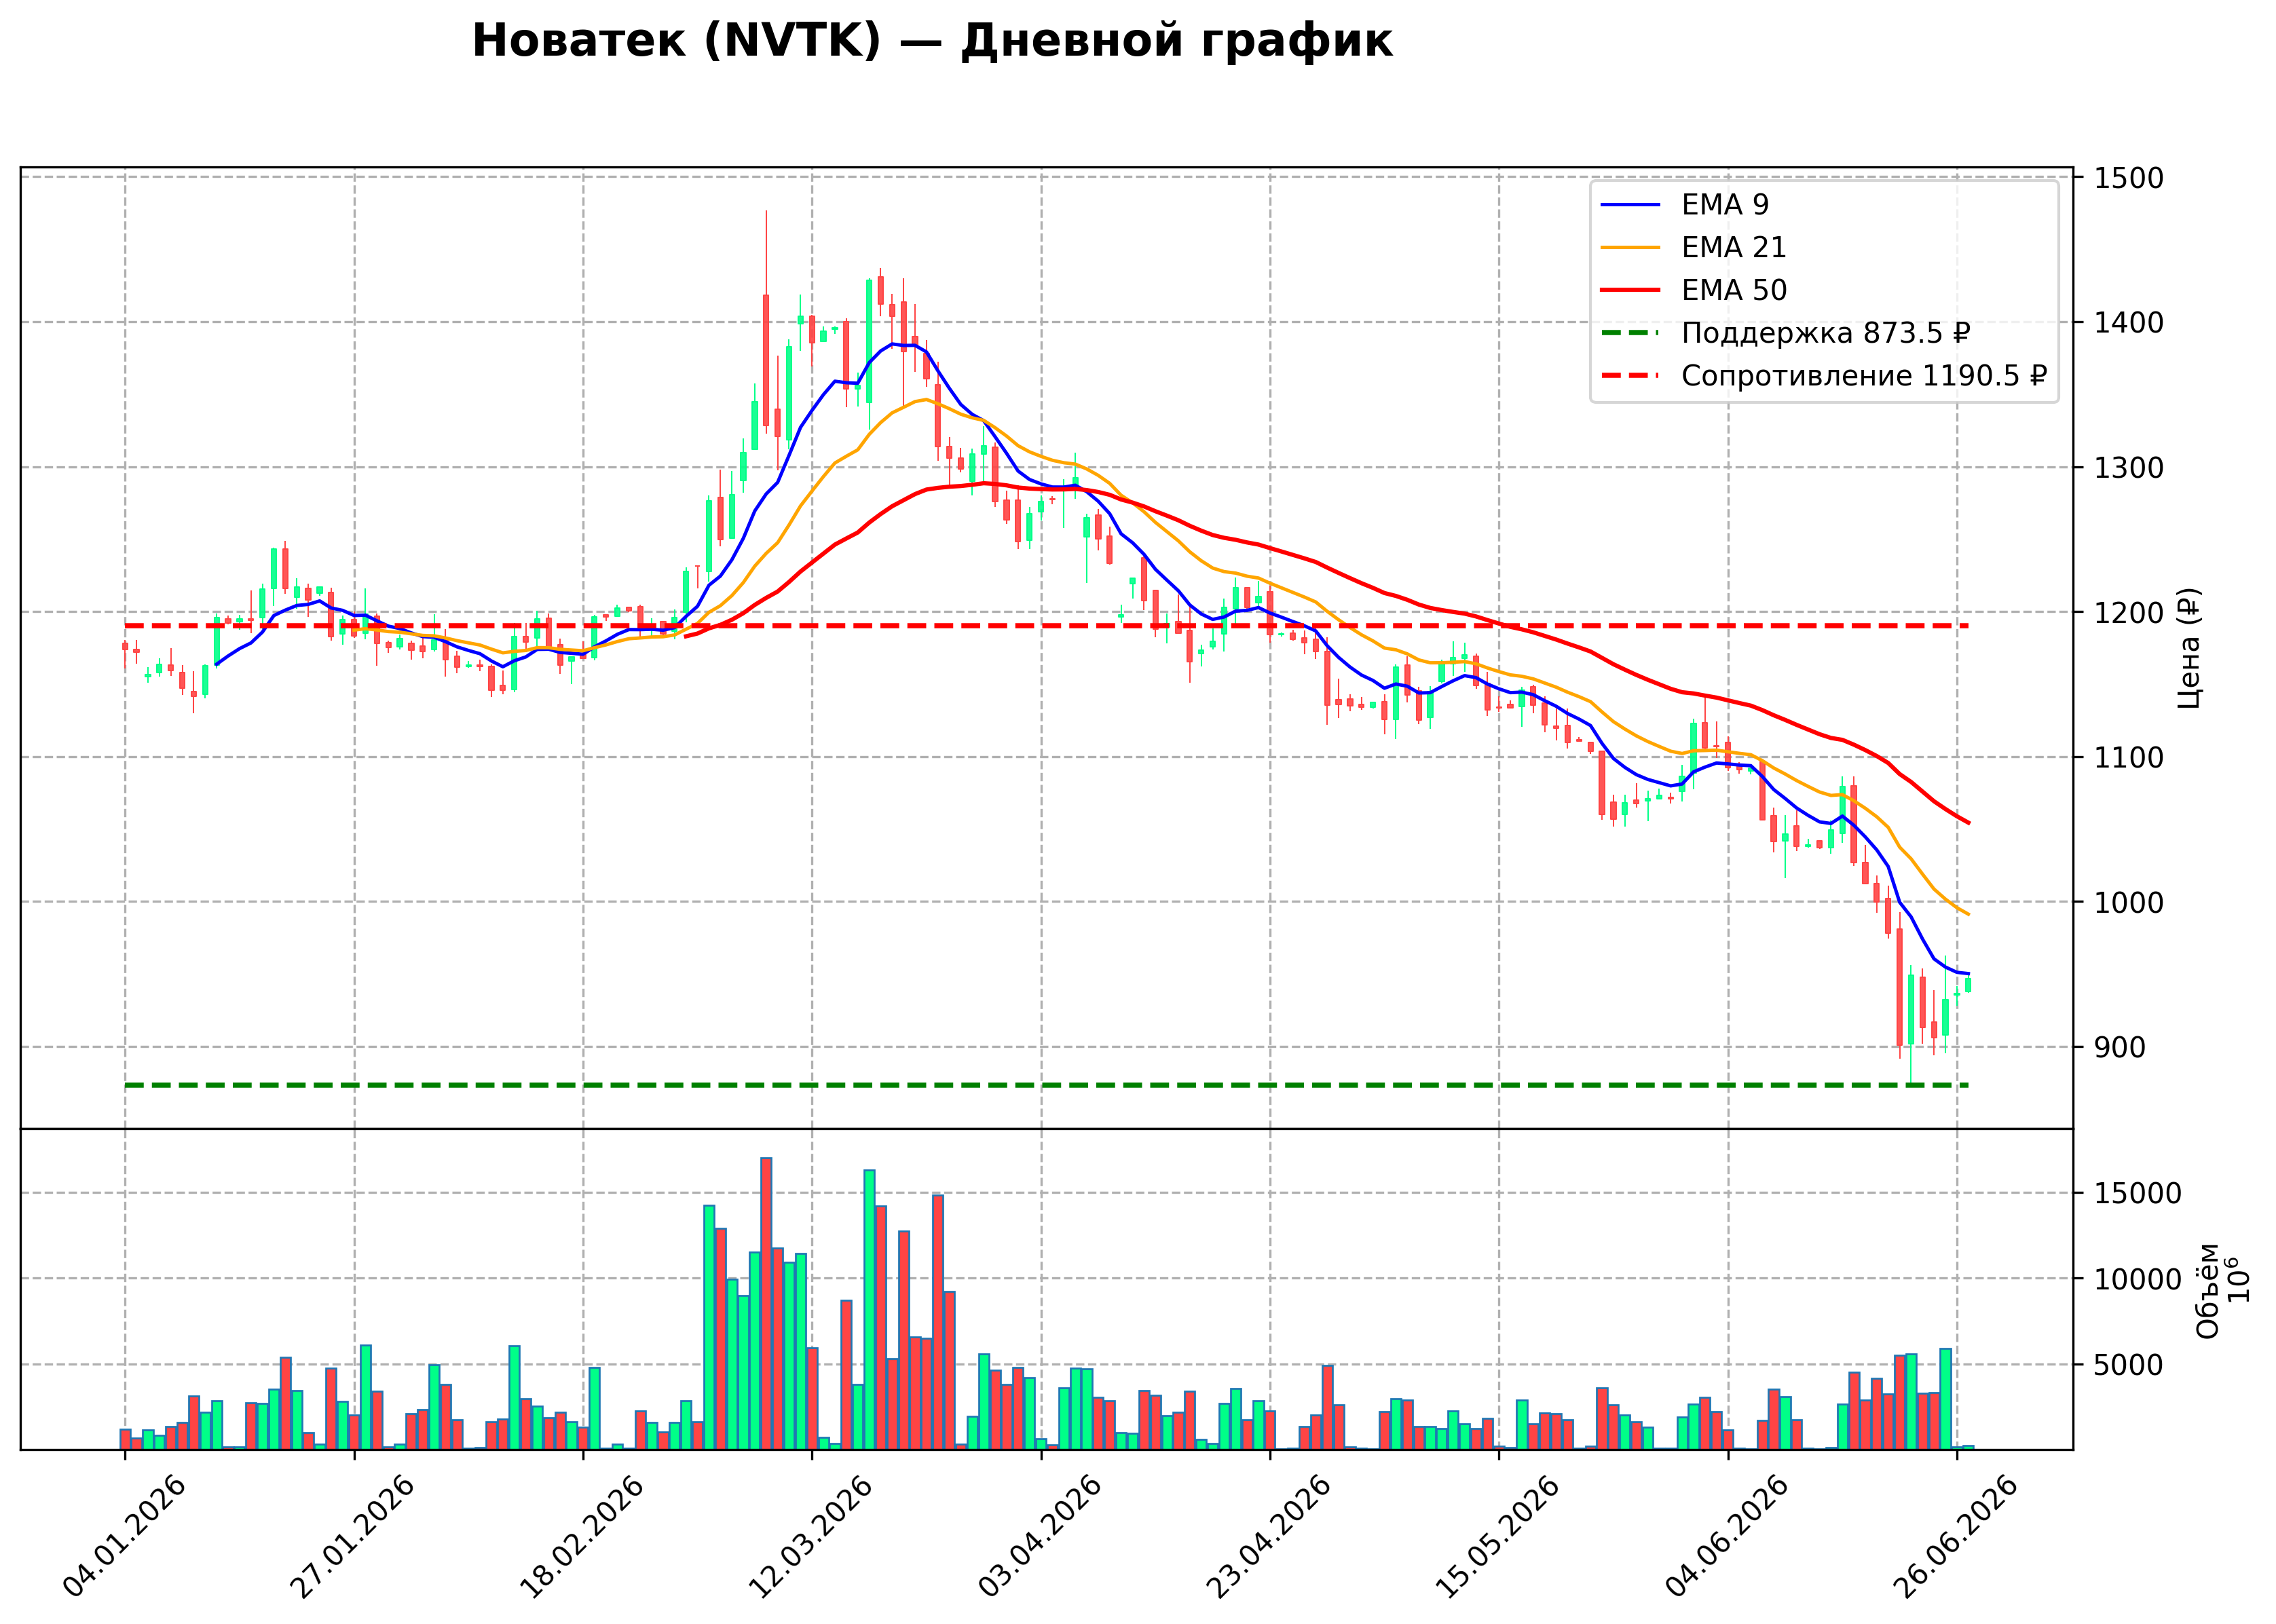Screen dimensions: 2276x1624
Task: Click the "Поддержка 873.5 ₽" legend label
Action: coord(1826,333)
